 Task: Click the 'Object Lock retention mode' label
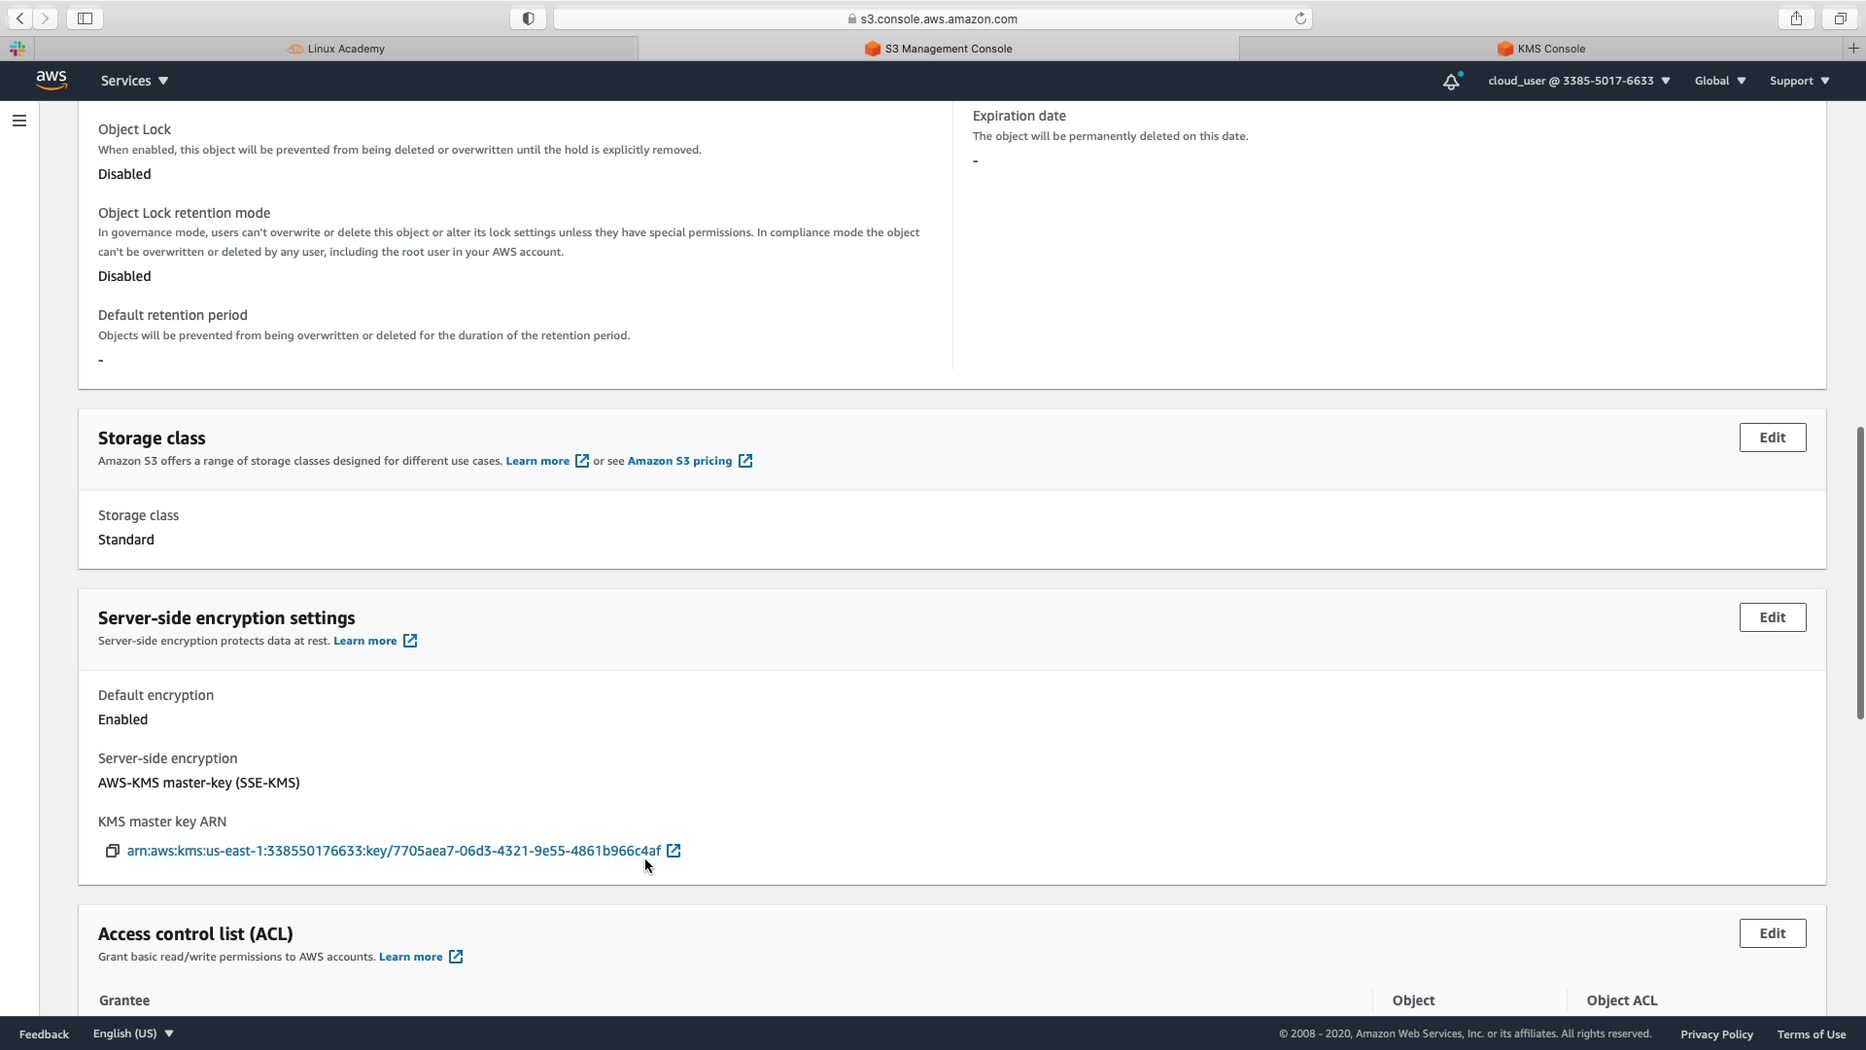(184, 213)
